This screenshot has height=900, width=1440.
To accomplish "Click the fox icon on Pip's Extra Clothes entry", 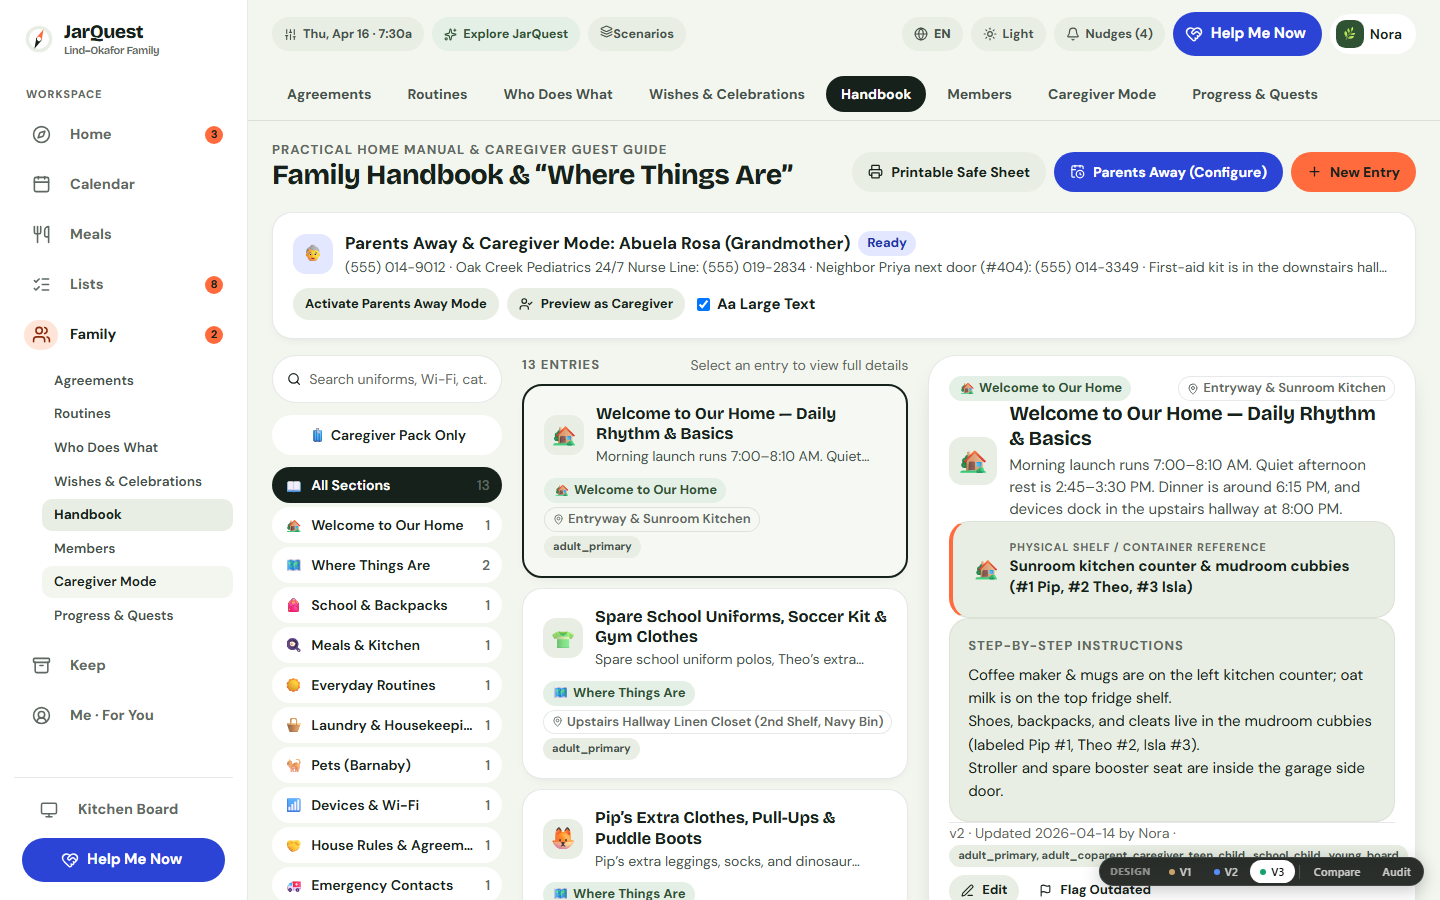I will [563, 839].
